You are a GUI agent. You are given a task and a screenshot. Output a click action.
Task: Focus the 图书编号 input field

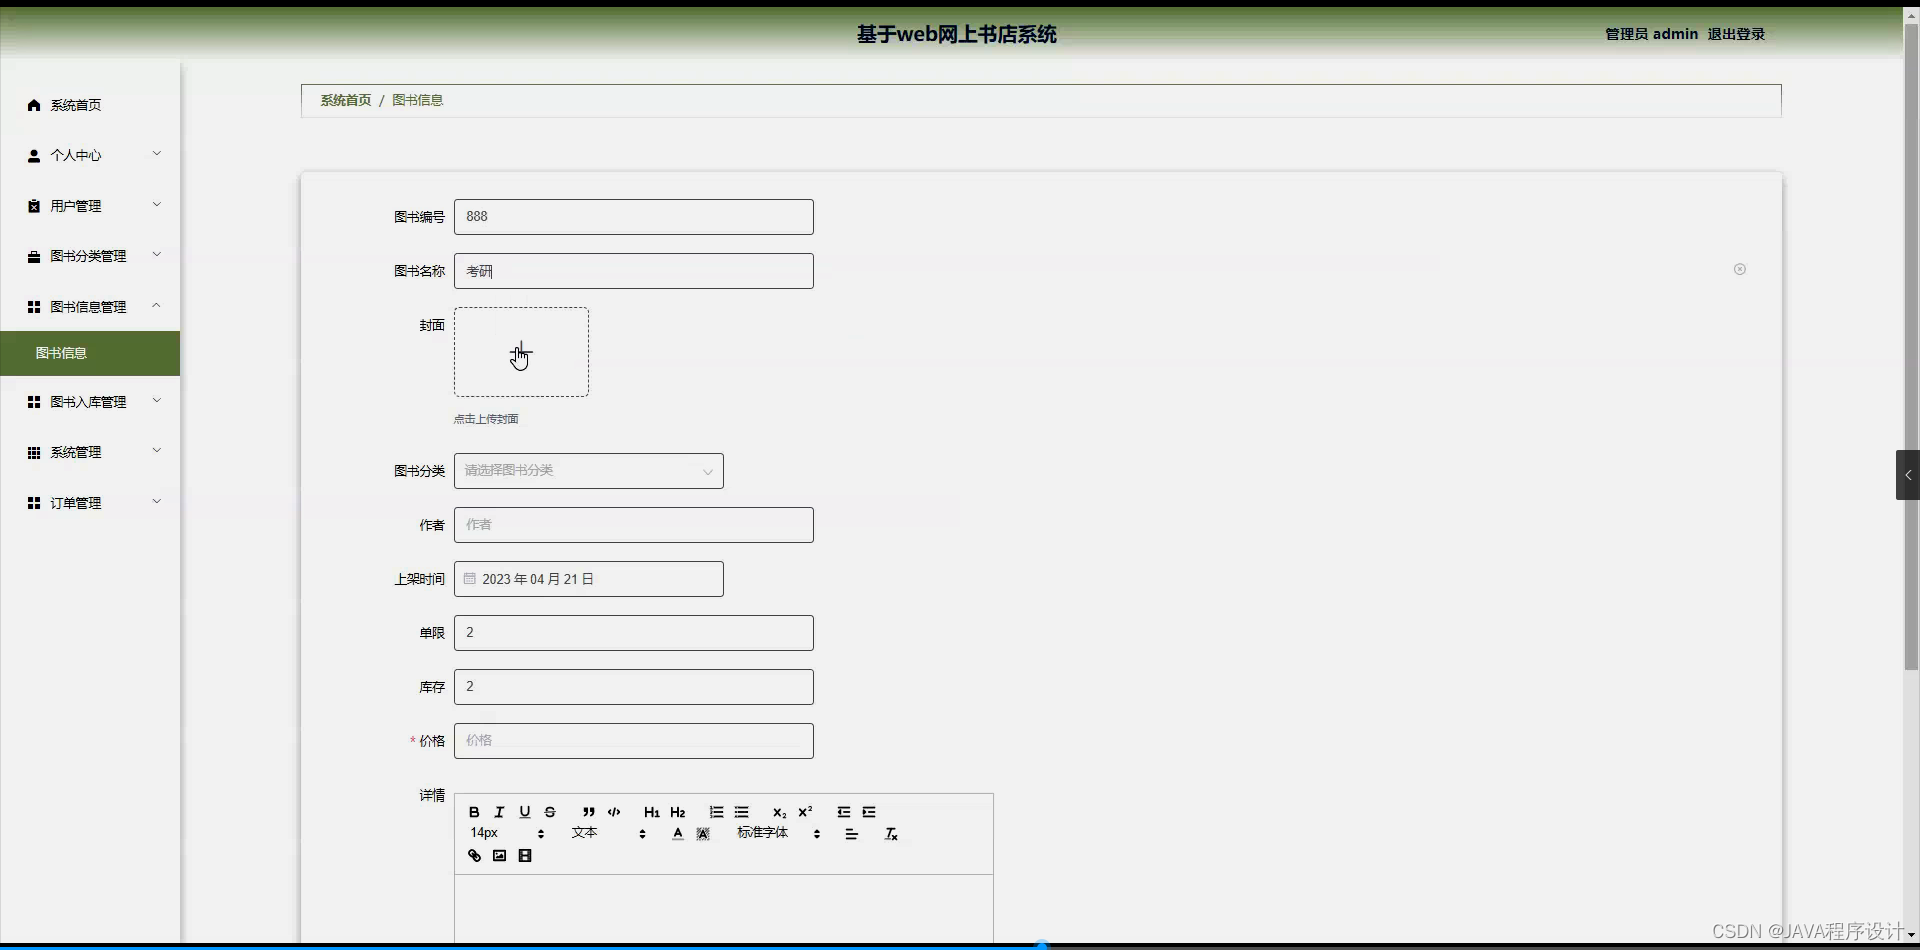(x=634, y=217)
